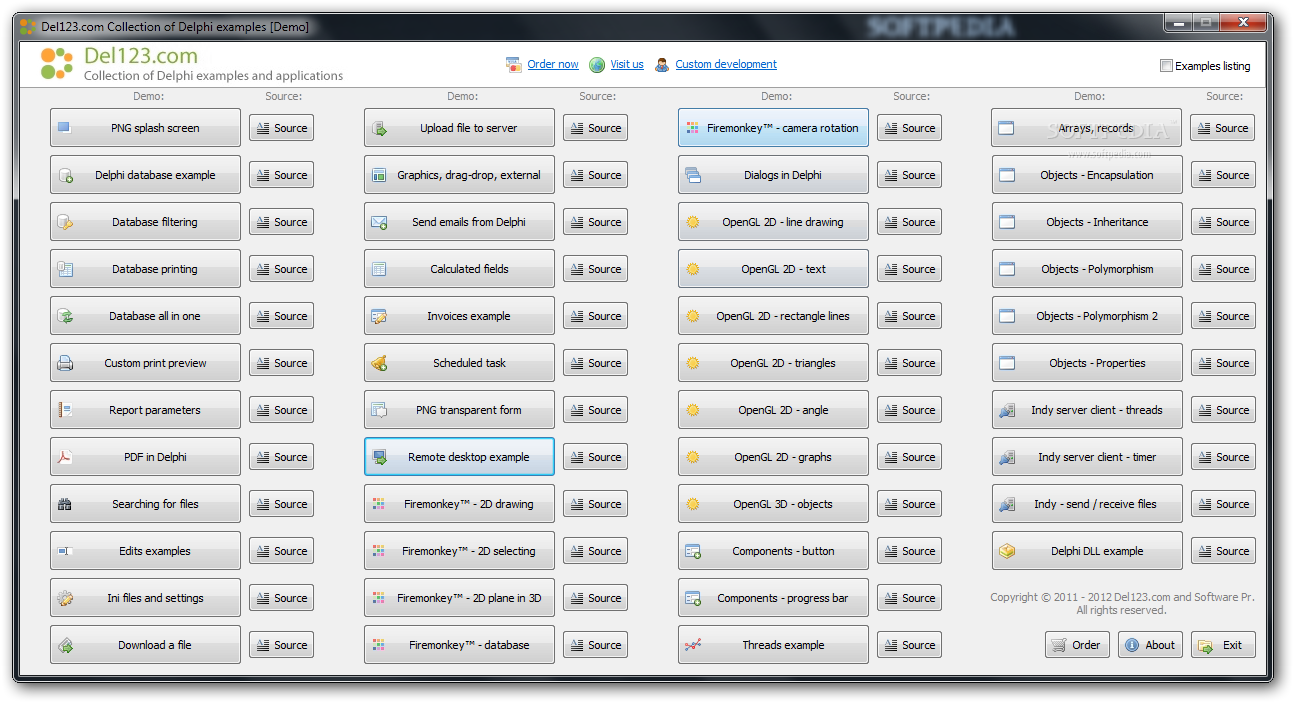The height and width of the screenshot is (703, 1294).
Task: Run the PNG transparent form demo
Action: 459,410
